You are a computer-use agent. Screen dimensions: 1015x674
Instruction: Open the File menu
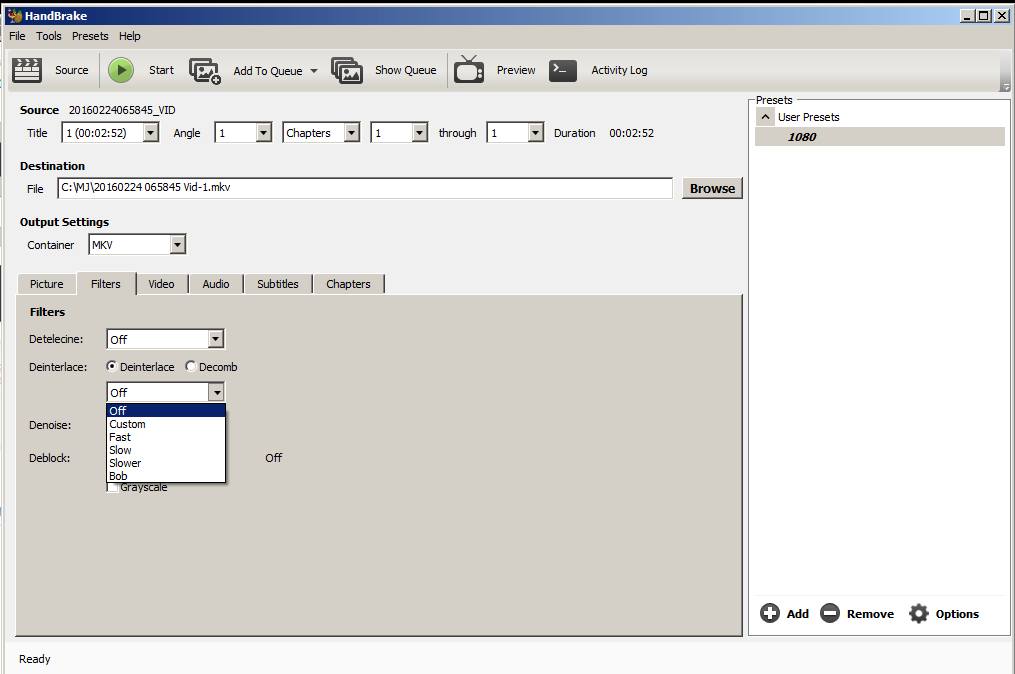[x=17, y=36]
